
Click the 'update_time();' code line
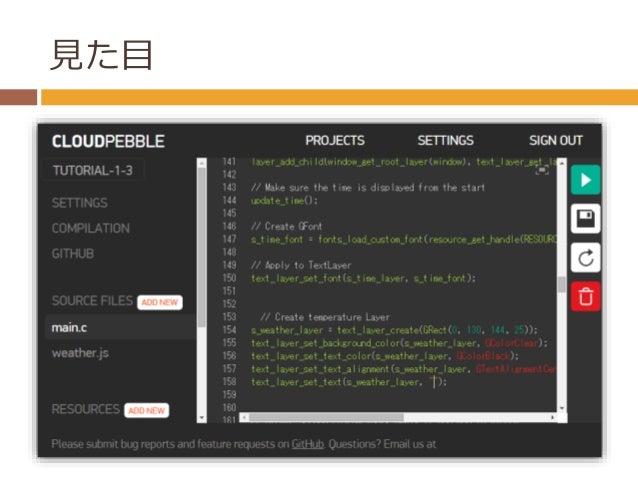[284, 200]
